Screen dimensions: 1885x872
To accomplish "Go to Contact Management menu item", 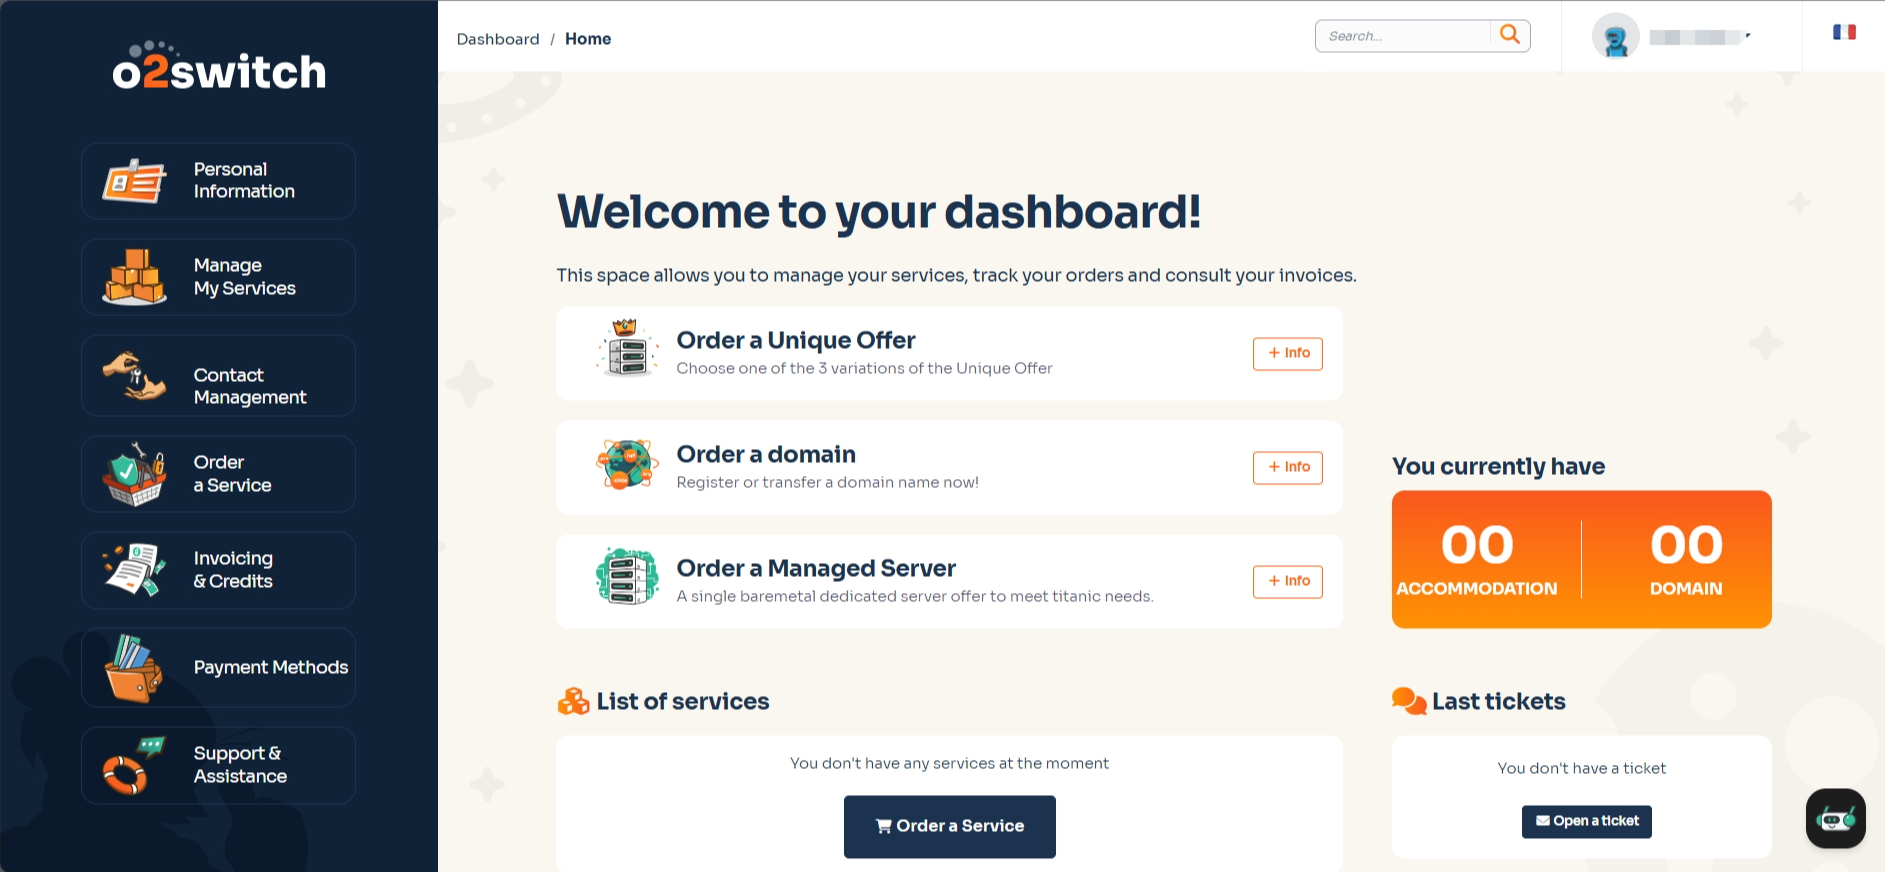I will coord(218,376).
